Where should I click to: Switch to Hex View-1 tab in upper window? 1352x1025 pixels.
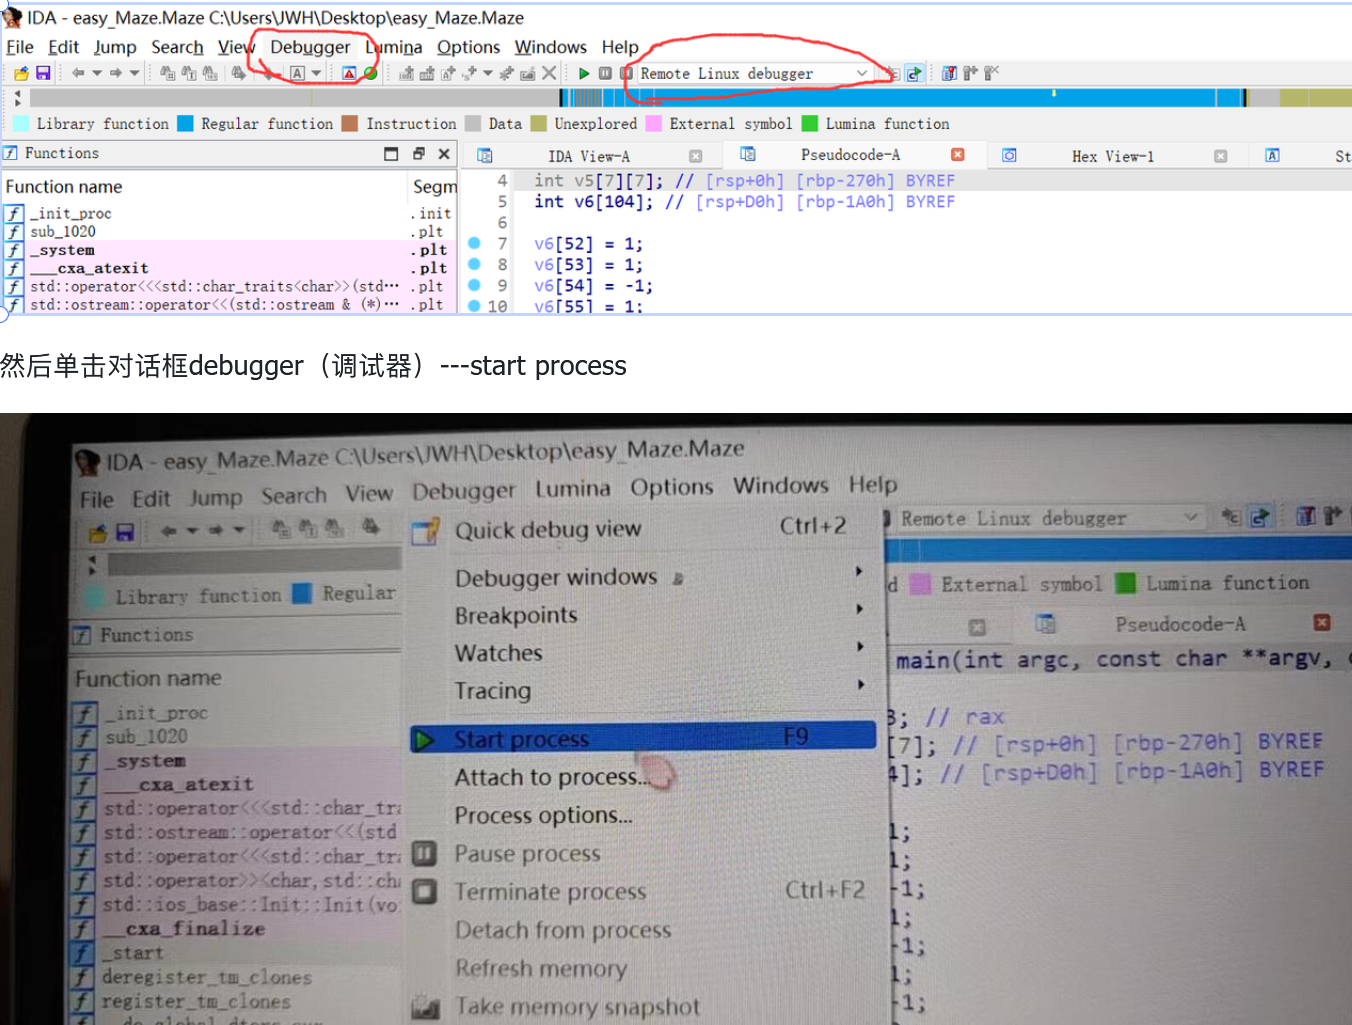(1112, 156)
